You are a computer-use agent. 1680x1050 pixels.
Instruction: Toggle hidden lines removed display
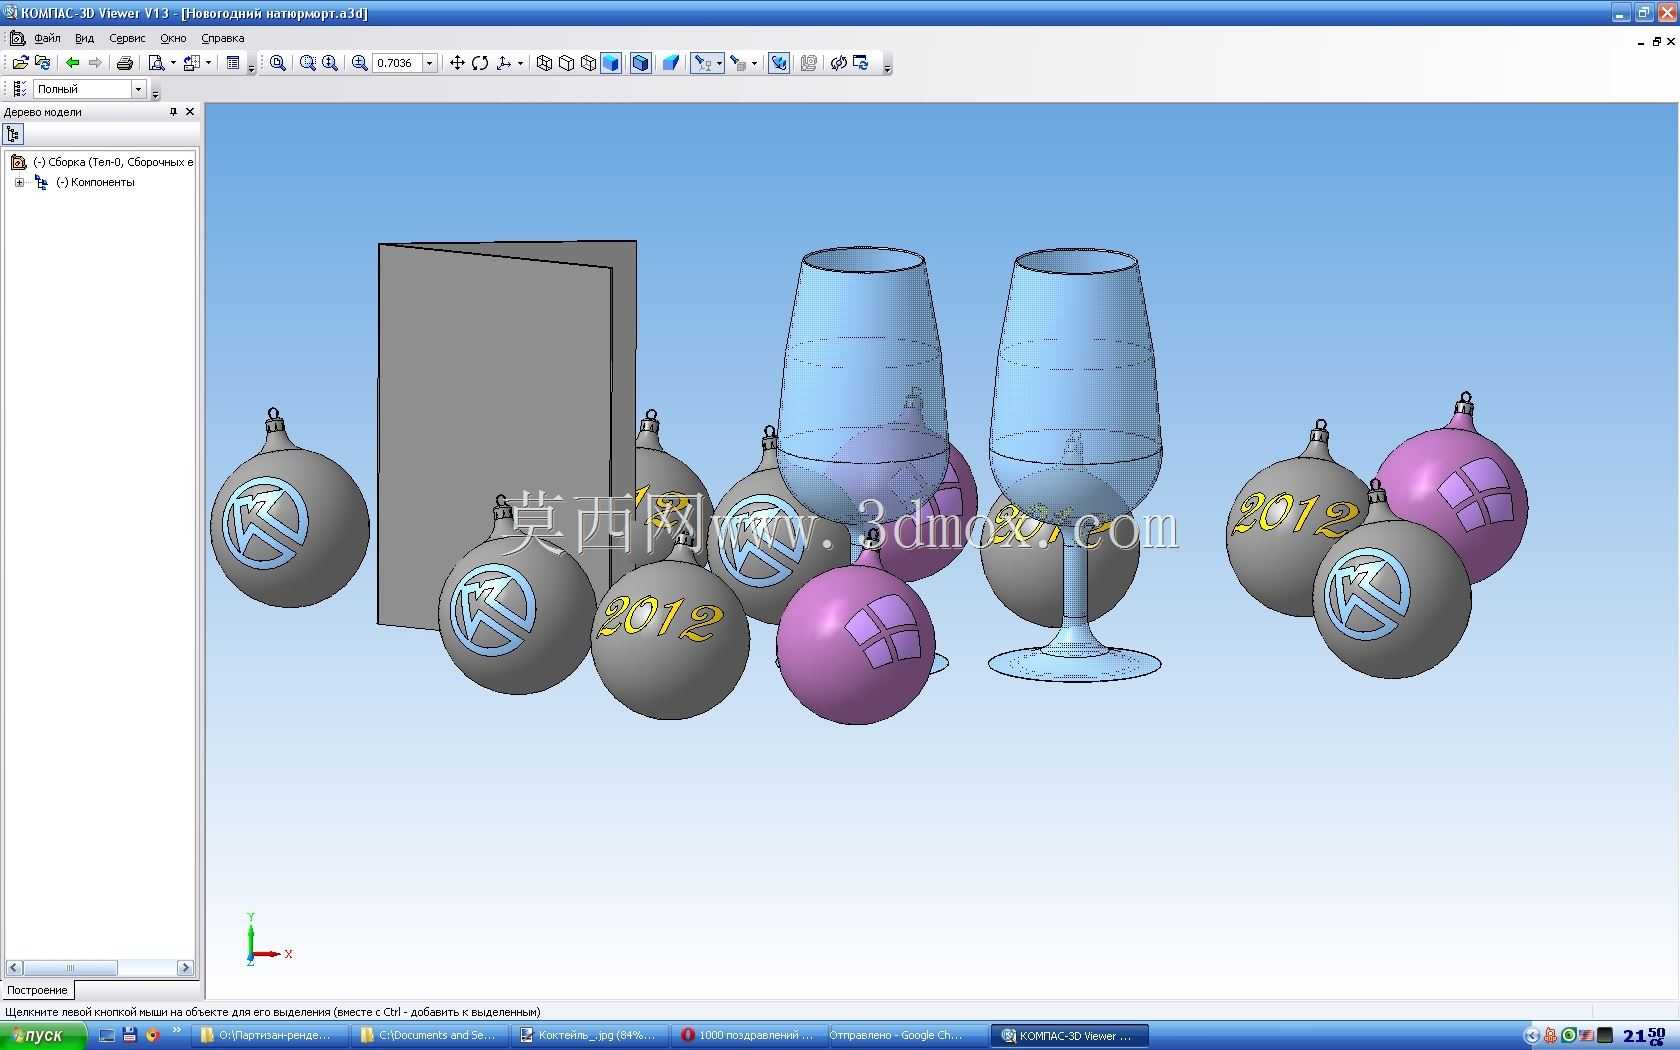[566, 63]
